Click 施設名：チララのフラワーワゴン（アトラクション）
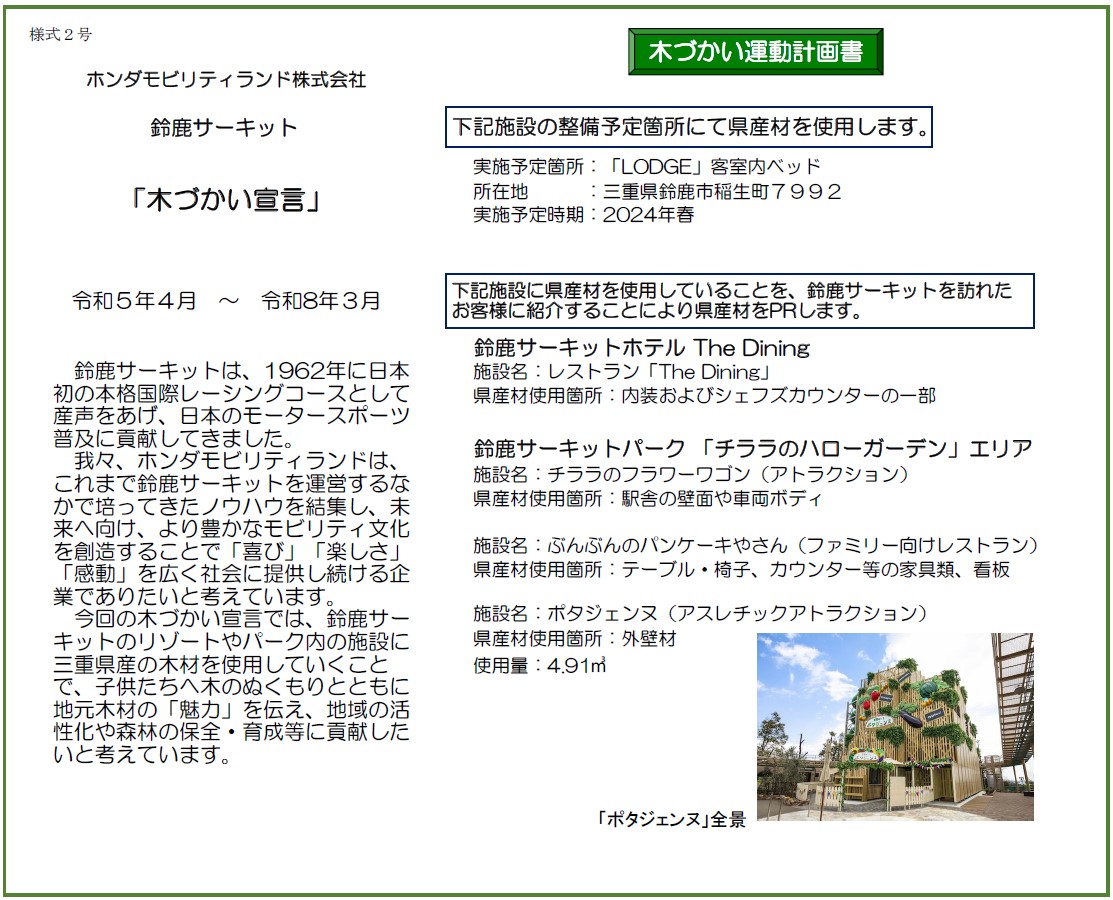The width and height of the screenshot is (1113, 900). click(691, 474)
